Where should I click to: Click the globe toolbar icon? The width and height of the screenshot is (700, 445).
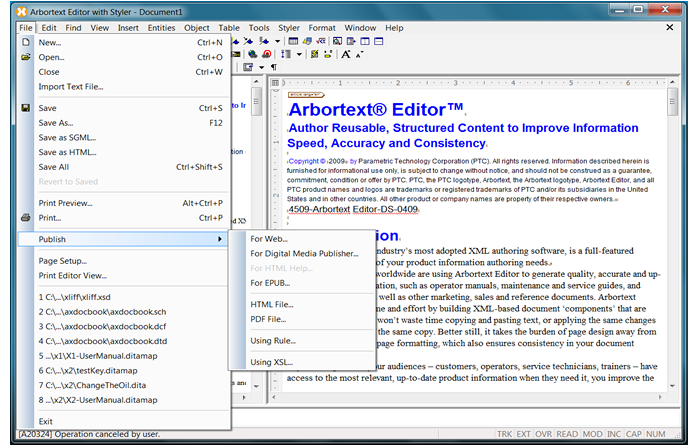253,54
